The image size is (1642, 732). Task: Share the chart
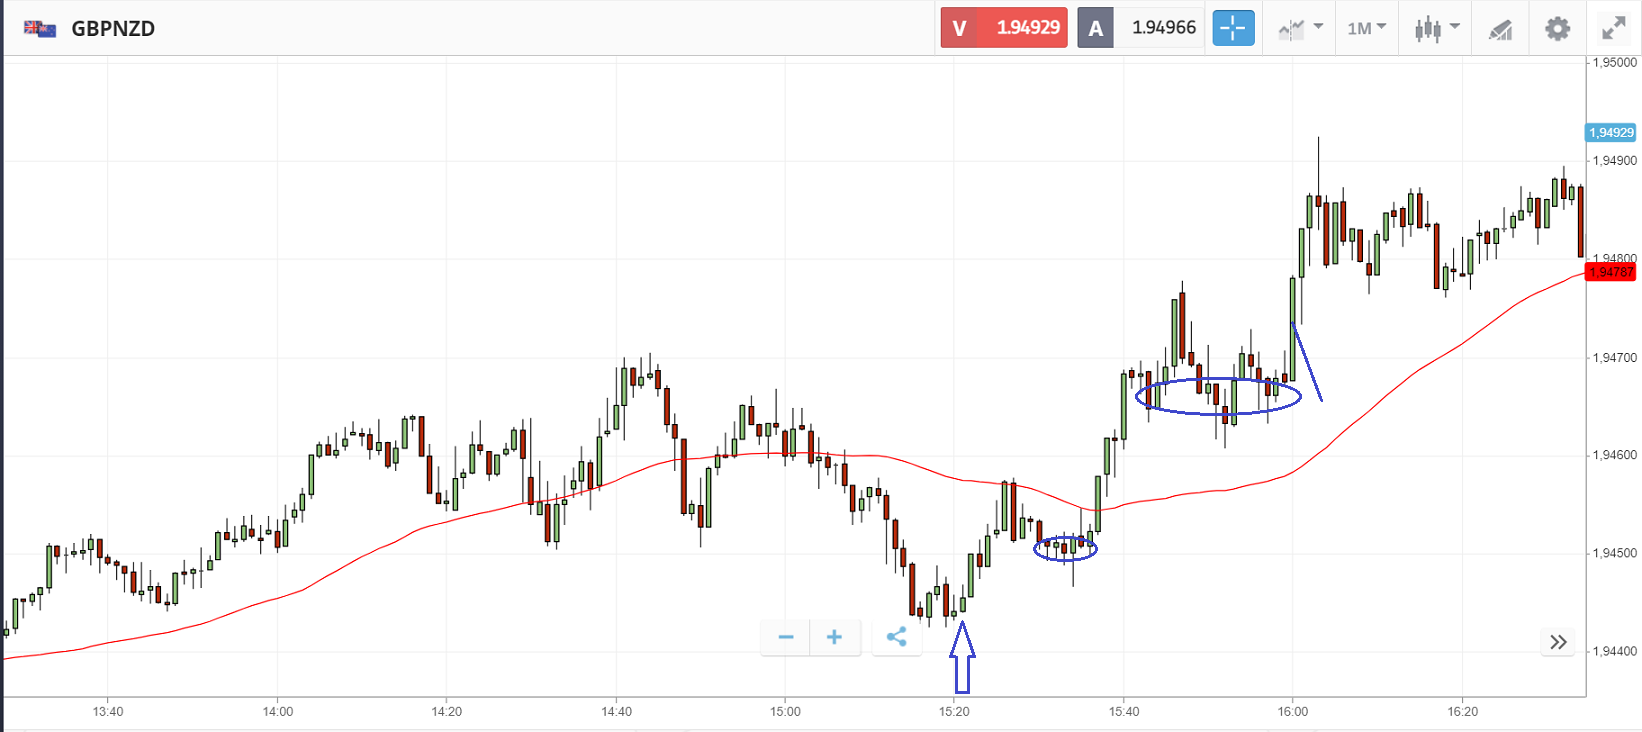(x=897, y=637)
